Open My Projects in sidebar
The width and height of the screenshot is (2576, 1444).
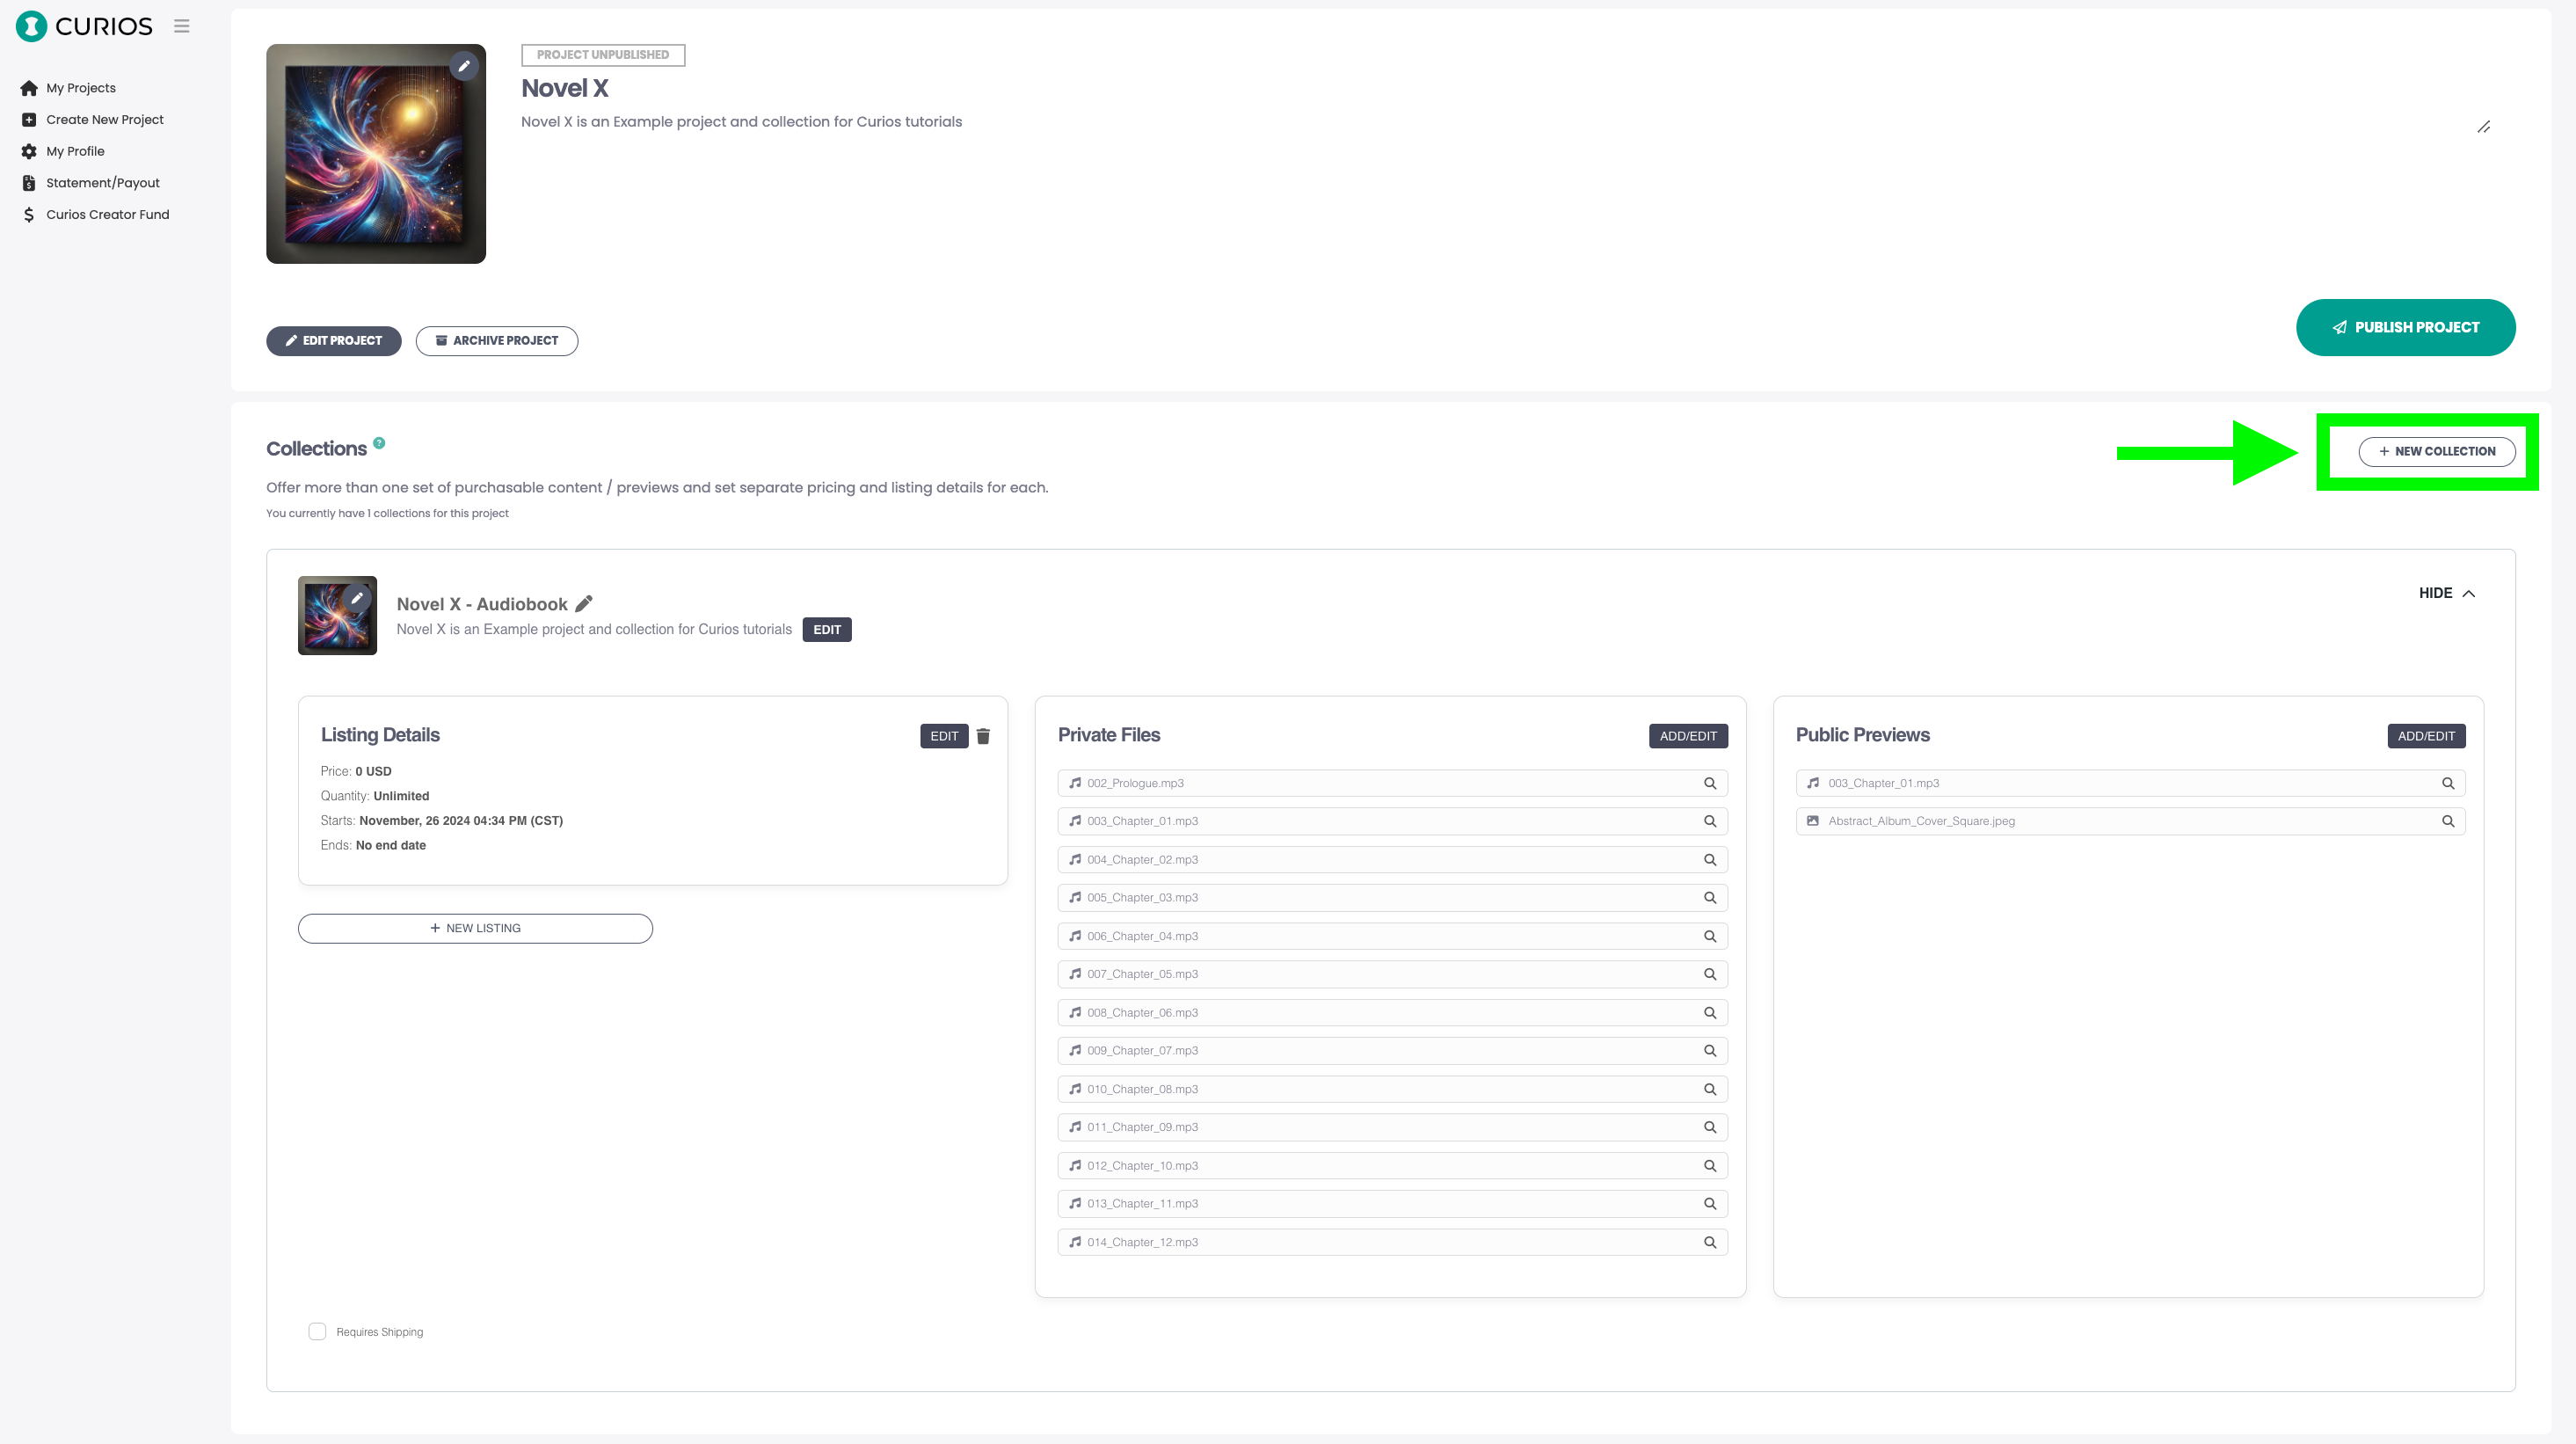(81, 88)
